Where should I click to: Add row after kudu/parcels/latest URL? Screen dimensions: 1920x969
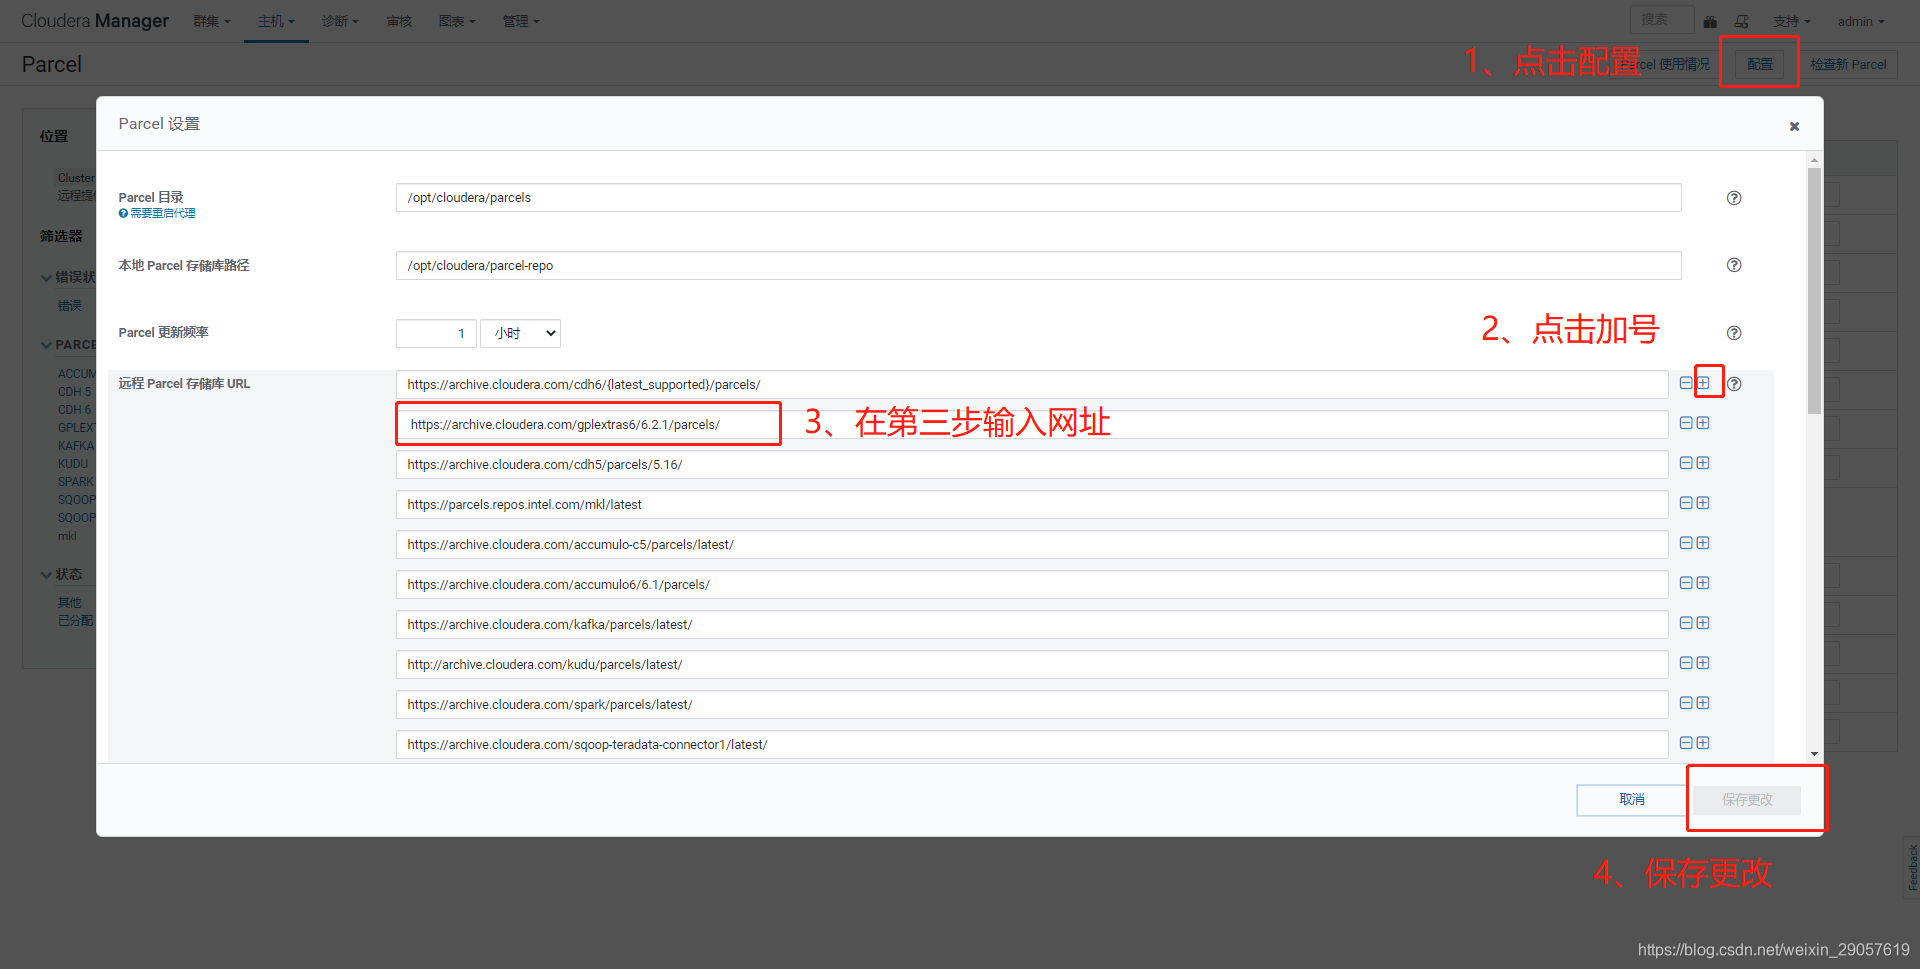(1703, 663)
